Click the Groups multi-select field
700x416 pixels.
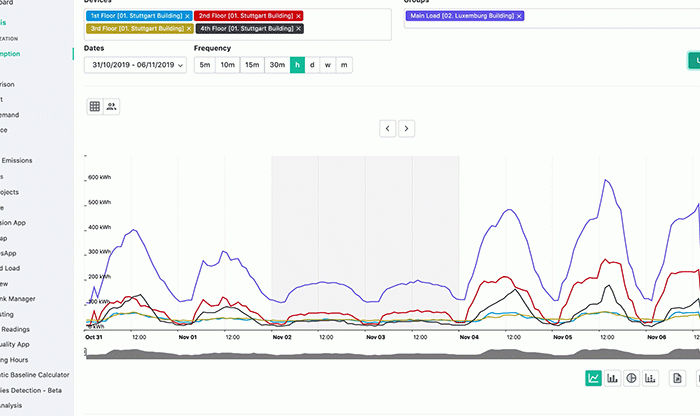tap(552, 18)
